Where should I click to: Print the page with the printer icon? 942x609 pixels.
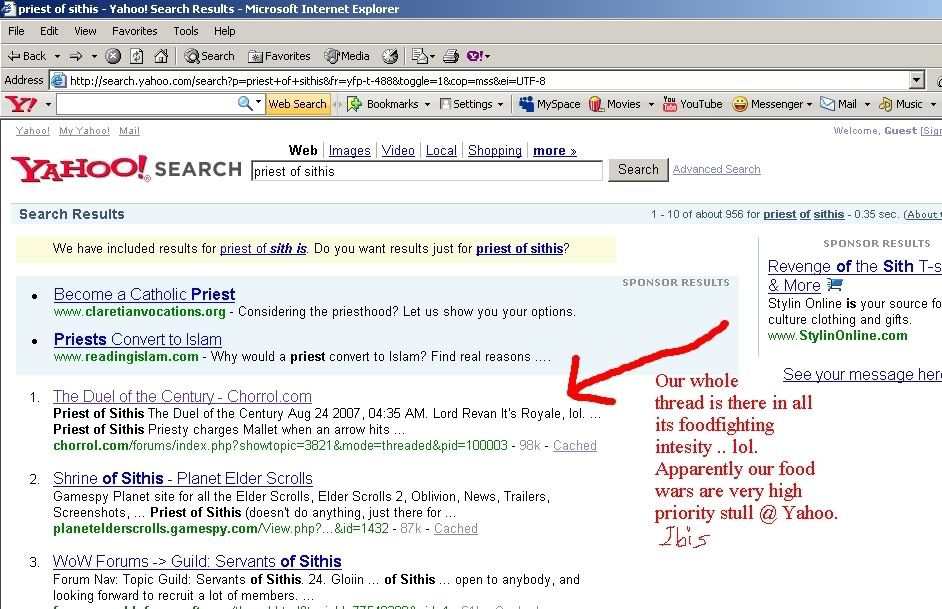pyautogui.click(x=451, y=56)
